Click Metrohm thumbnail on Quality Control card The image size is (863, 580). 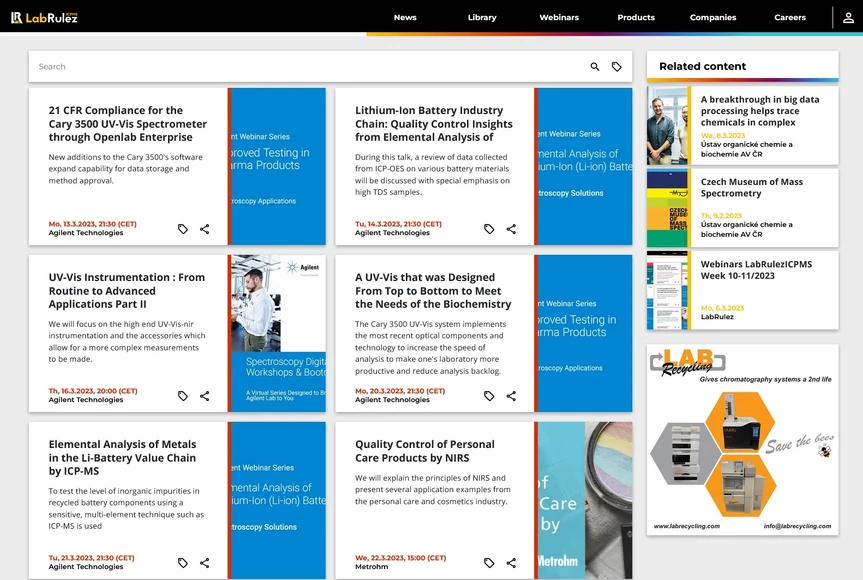tap(583, 500)
